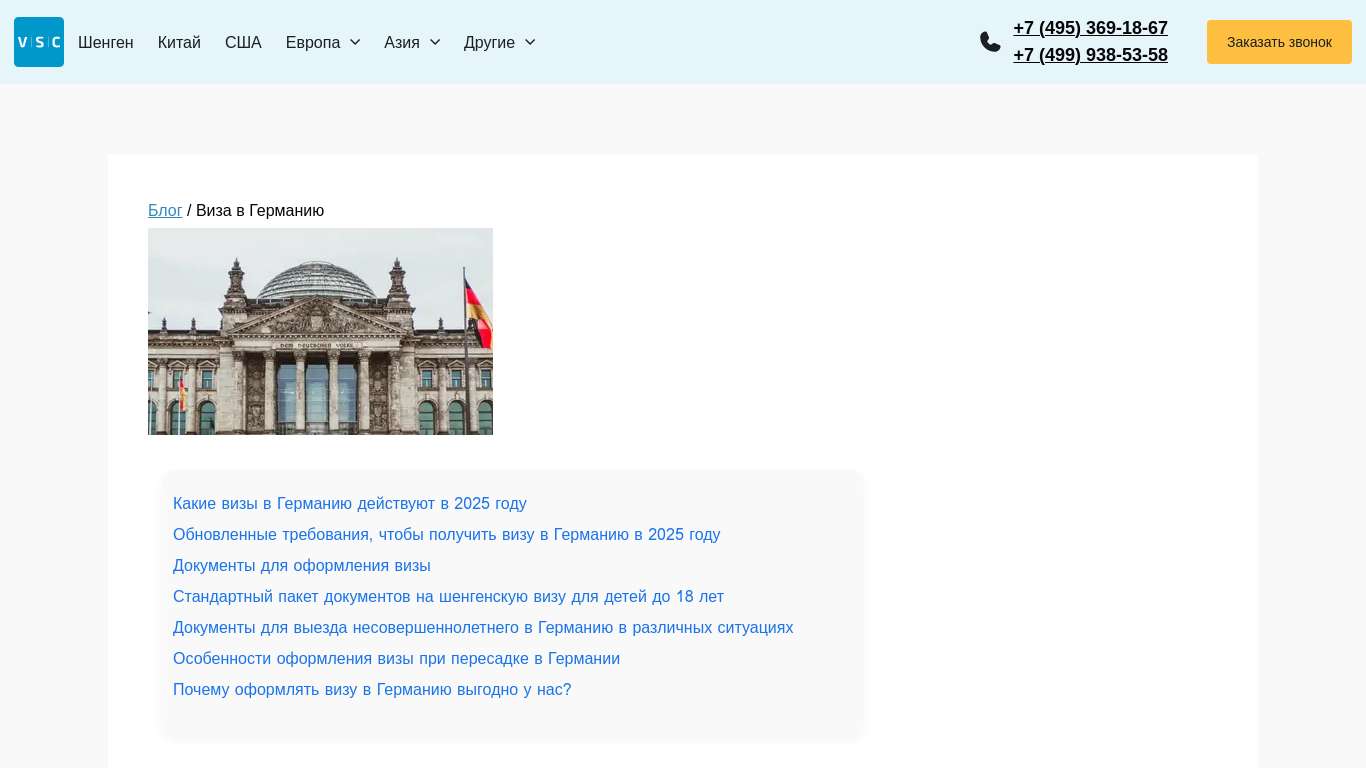Open Обновленные требования section link
Screen dimensions: 1366x768
click(x=446, y=535)
